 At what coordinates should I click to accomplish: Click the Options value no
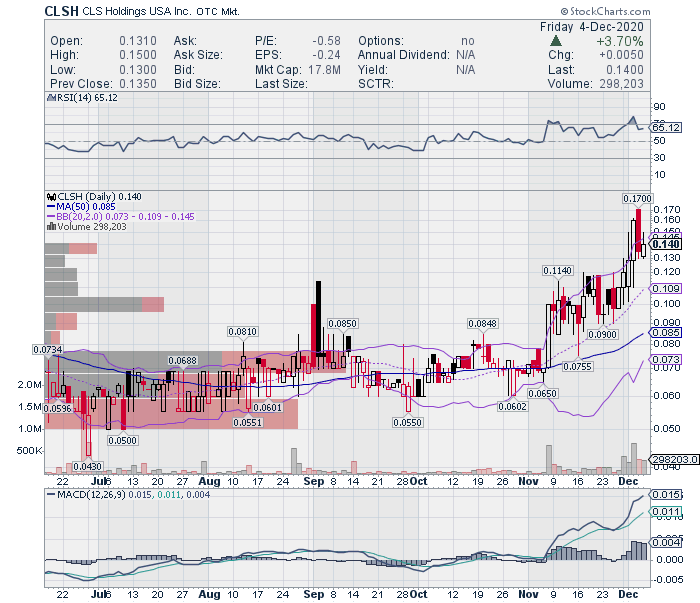pos(468,41)
